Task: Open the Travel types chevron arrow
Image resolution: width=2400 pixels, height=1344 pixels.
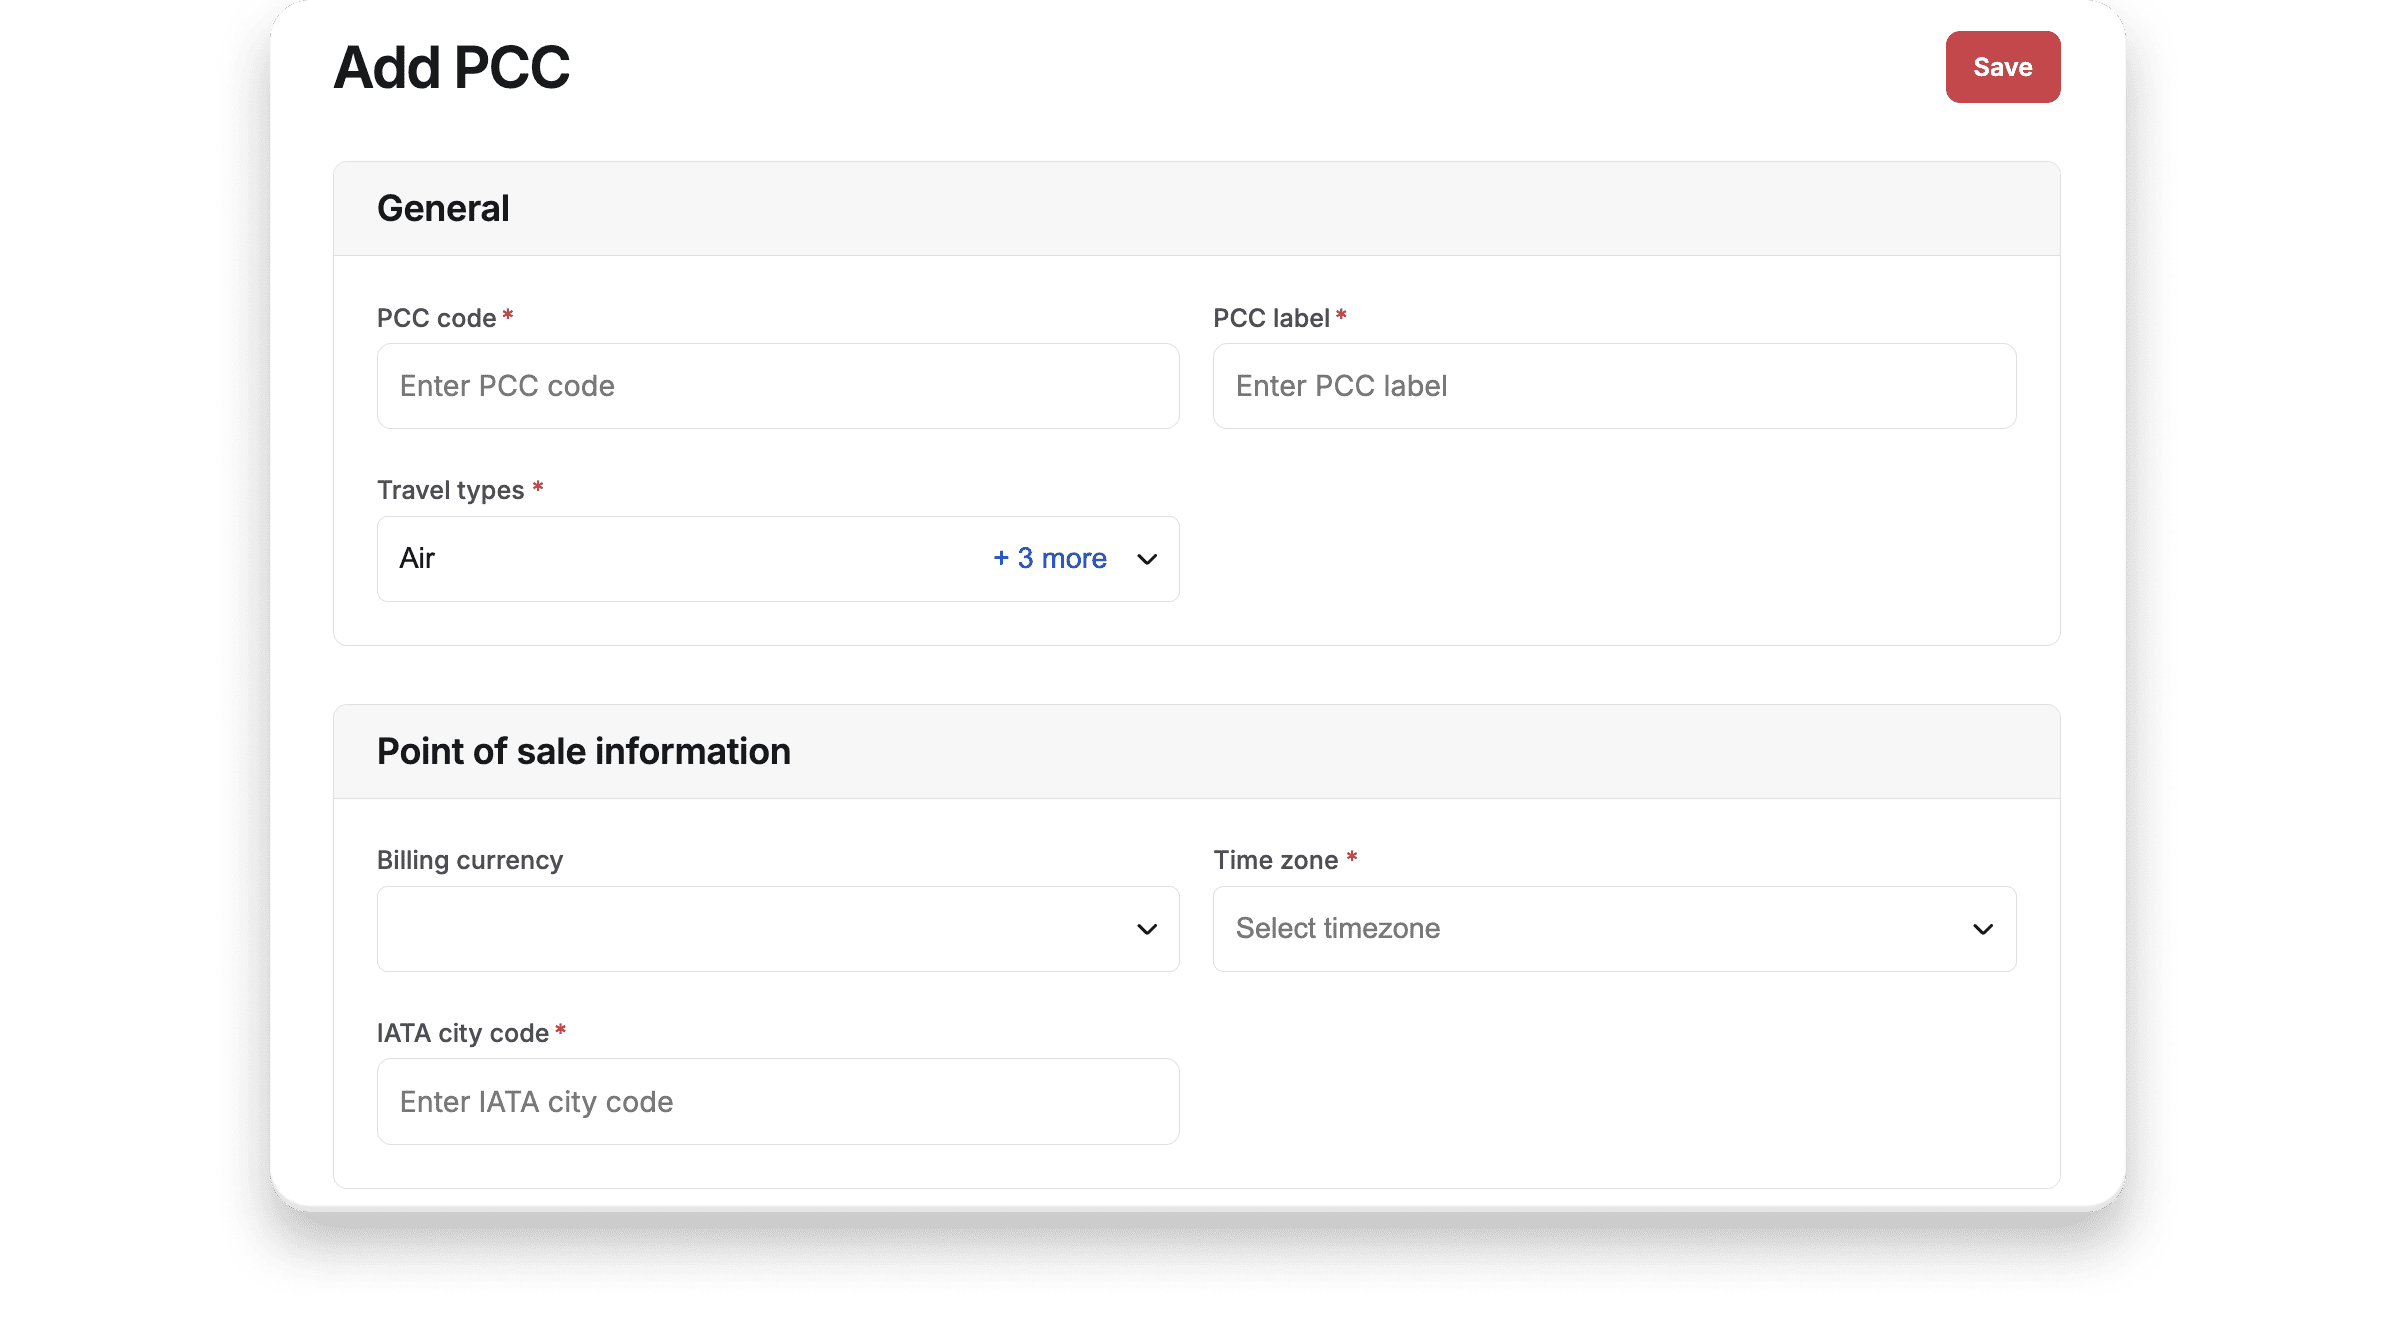Action: pos(1147,559)
